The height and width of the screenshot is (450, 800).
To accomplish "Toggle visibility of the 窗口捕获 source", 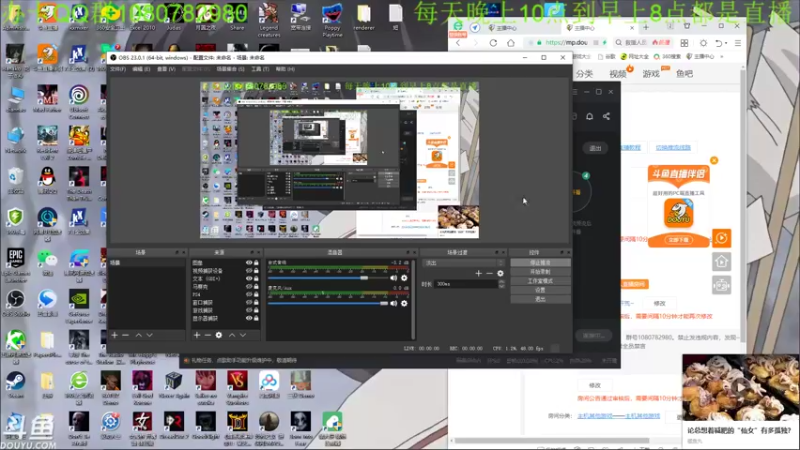I will pos(249,303).
